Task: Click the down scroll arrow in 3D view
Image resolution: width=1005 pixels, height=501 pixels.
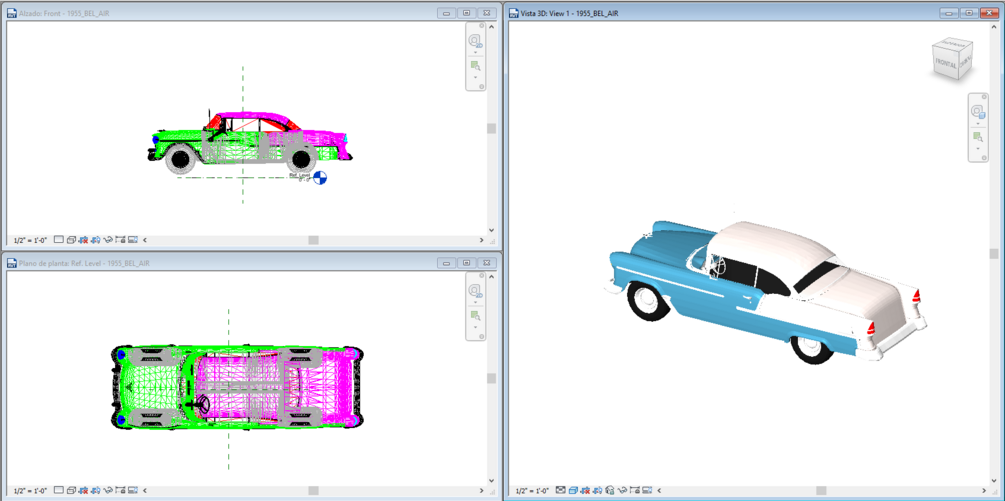Action: 993,479
